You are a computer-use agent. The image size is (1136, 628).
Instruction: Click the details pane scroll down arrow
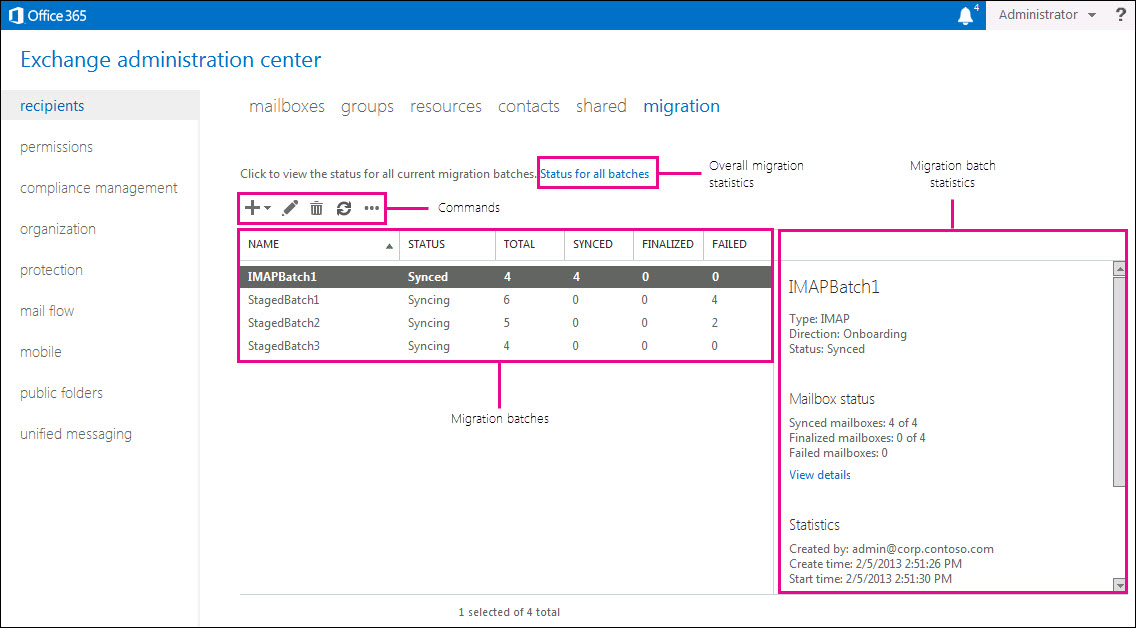1119,585
